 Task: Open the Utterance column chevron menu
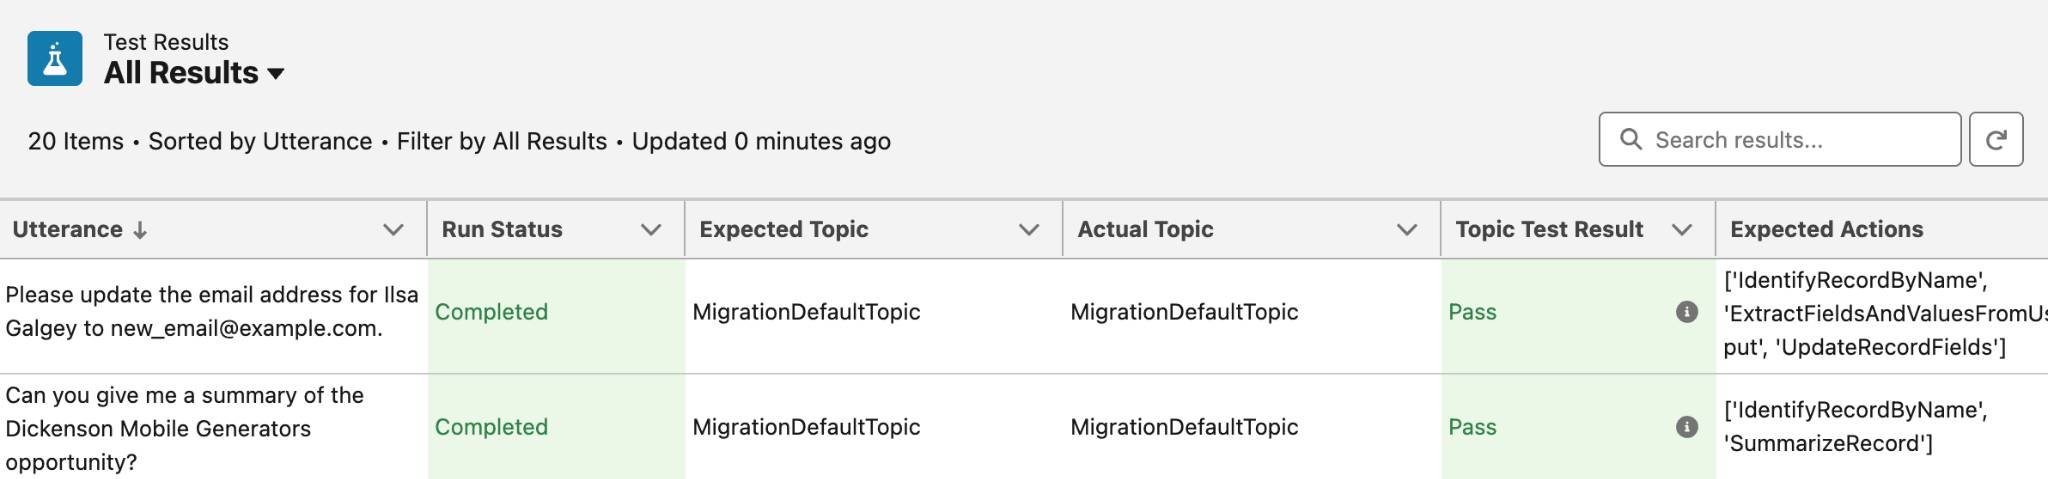click(394, 230)
